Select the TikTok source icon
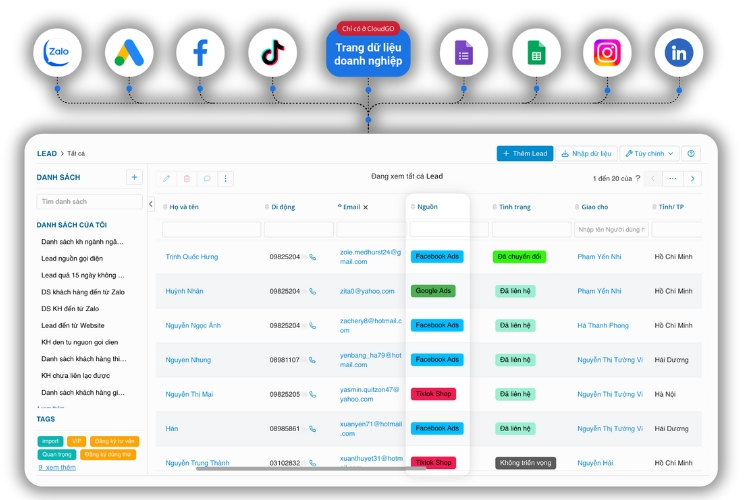This screenshot has height=500, width=750. (x=273, y=54)
